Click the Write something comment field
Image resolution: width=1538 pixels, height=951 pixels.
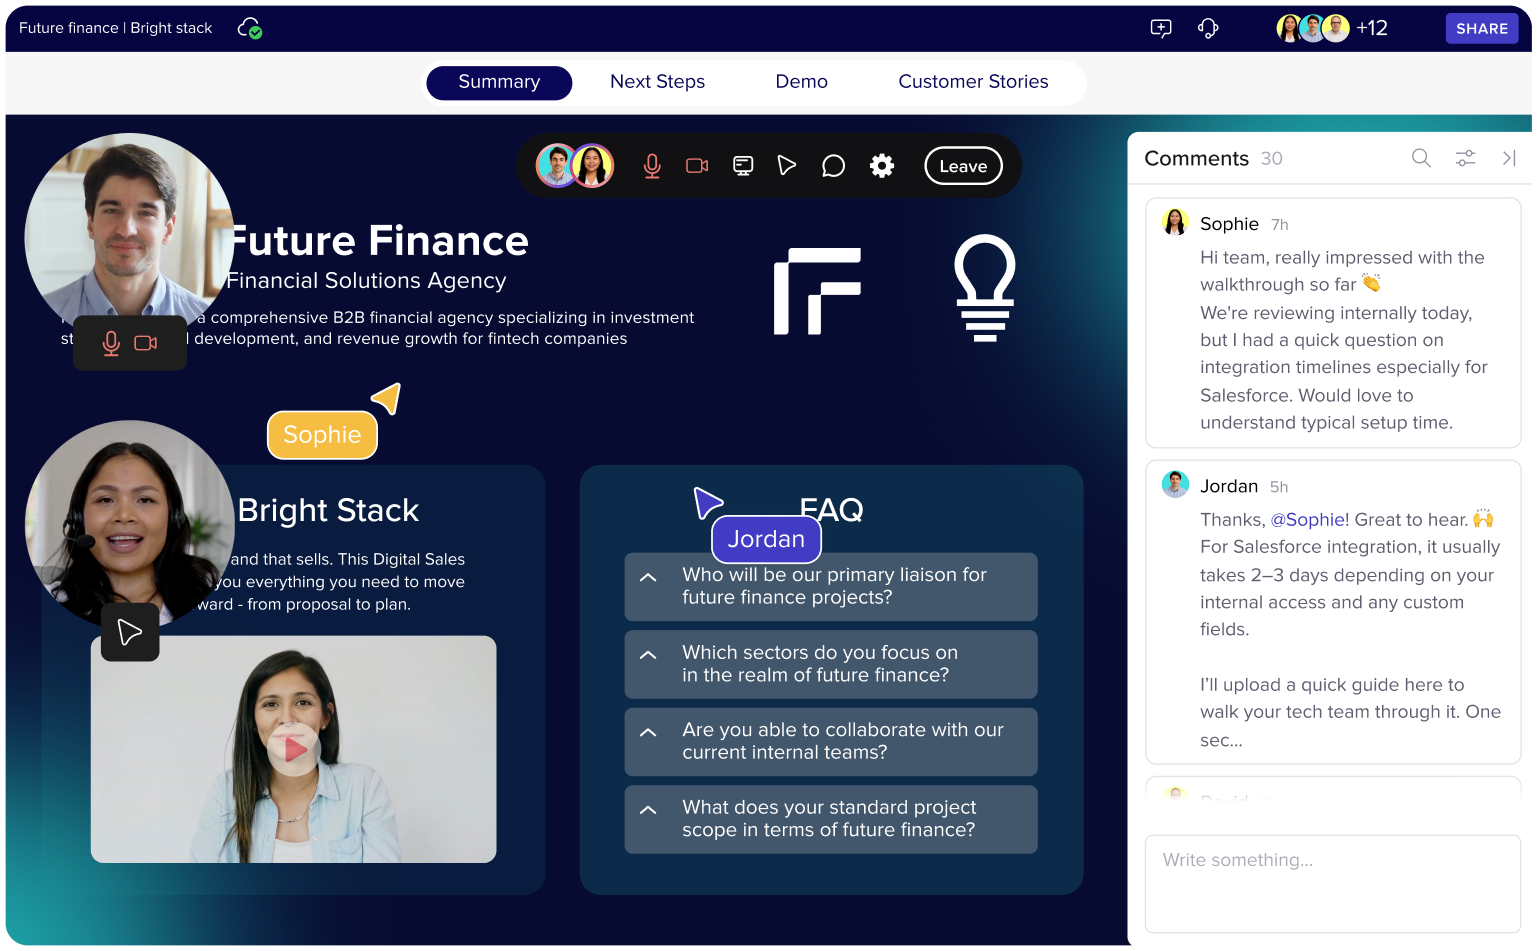[x=1332, y=884]
